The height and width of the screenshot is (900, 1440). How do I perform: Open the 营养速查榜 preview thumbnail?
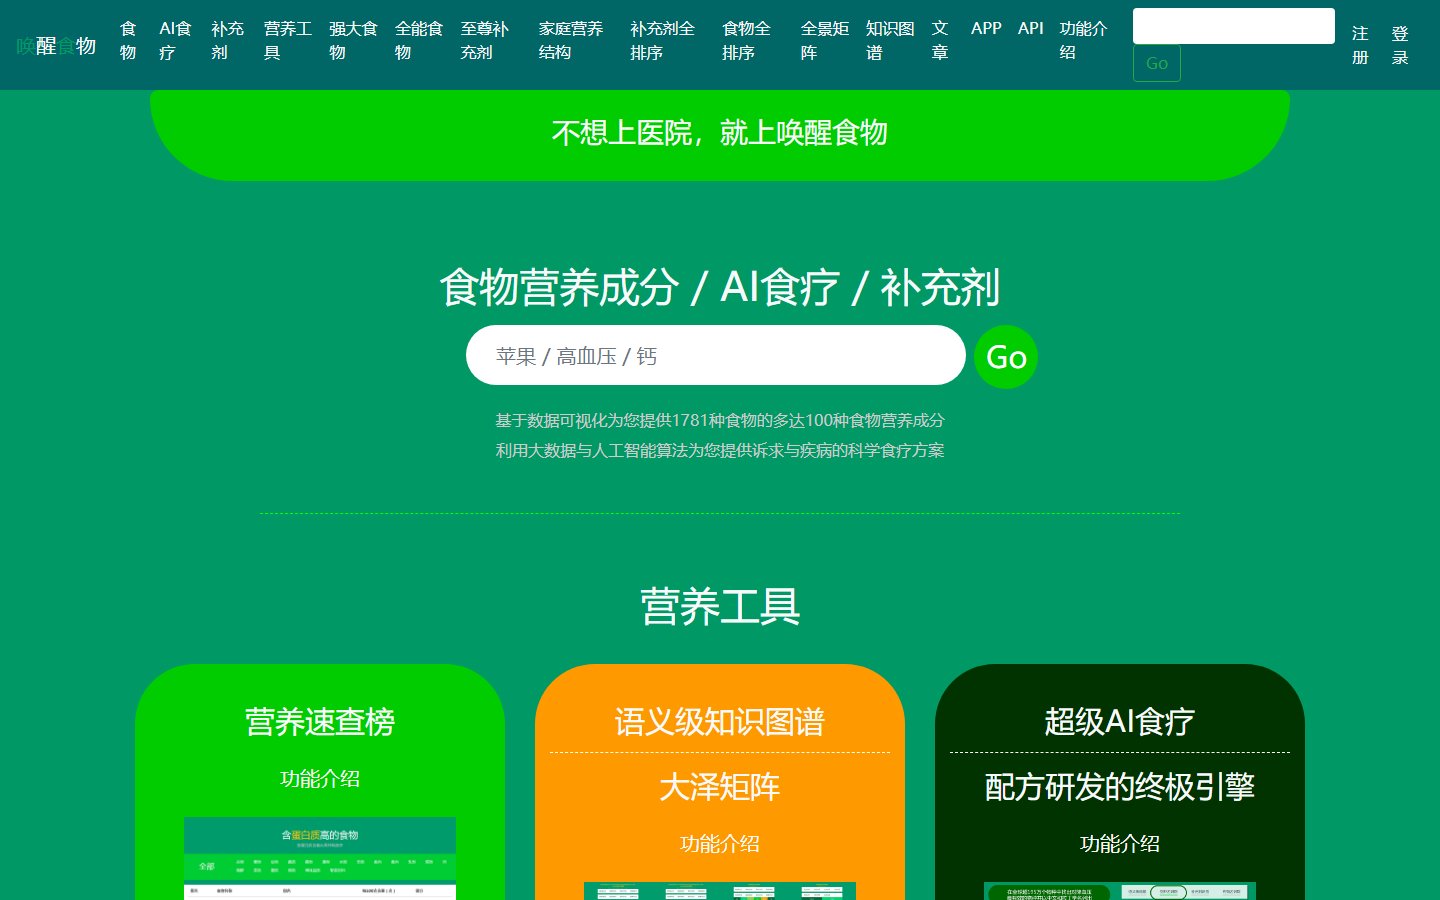(320, 858)
